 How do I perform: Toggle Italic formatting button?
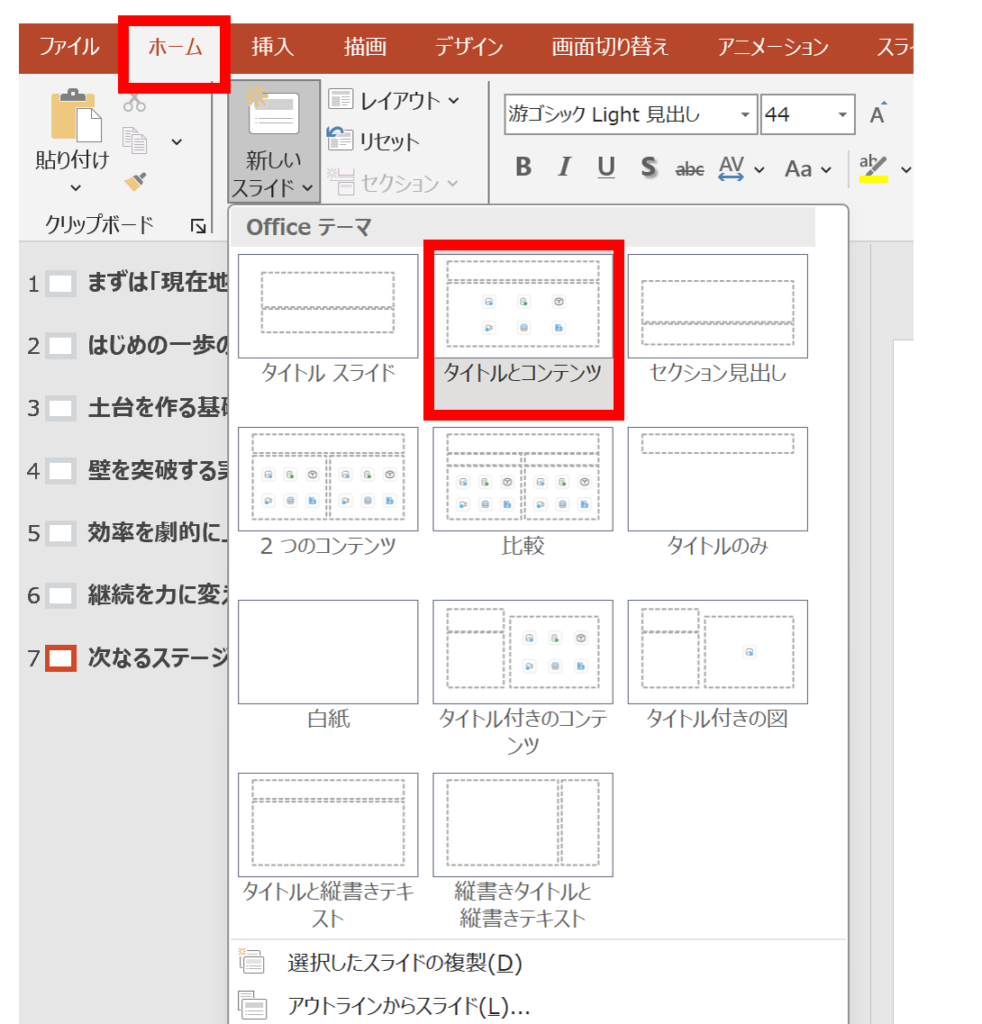point(564,168)
